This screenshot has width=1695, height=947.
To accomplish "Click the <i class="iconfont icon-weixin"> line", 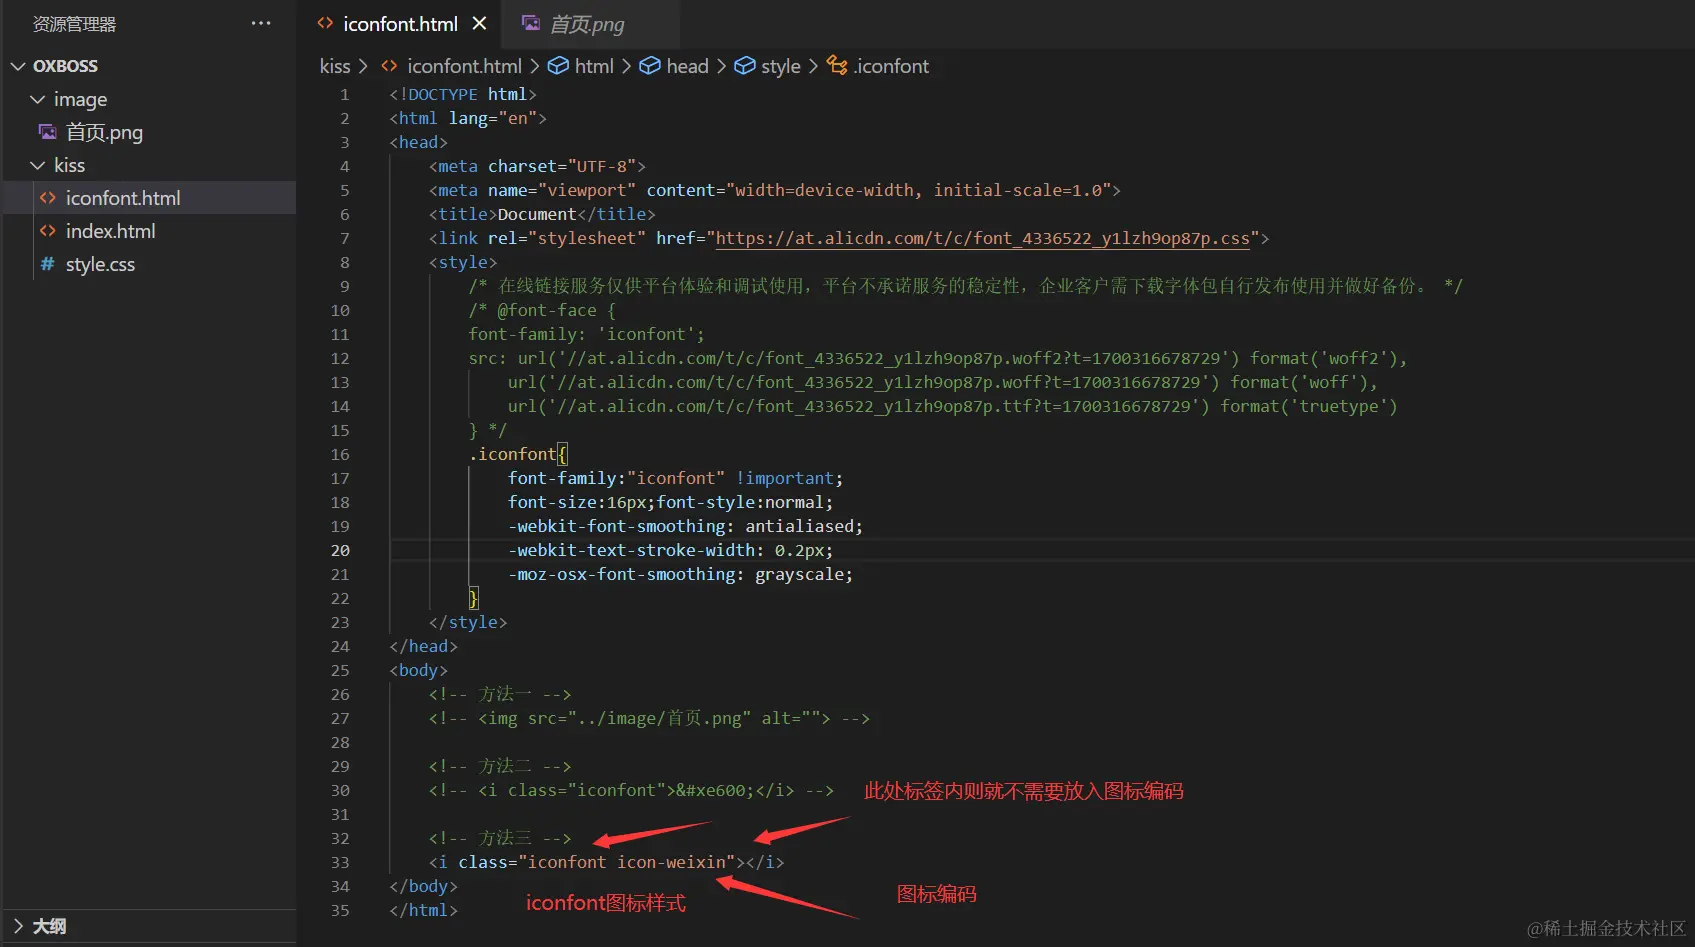I will [606, 862].
